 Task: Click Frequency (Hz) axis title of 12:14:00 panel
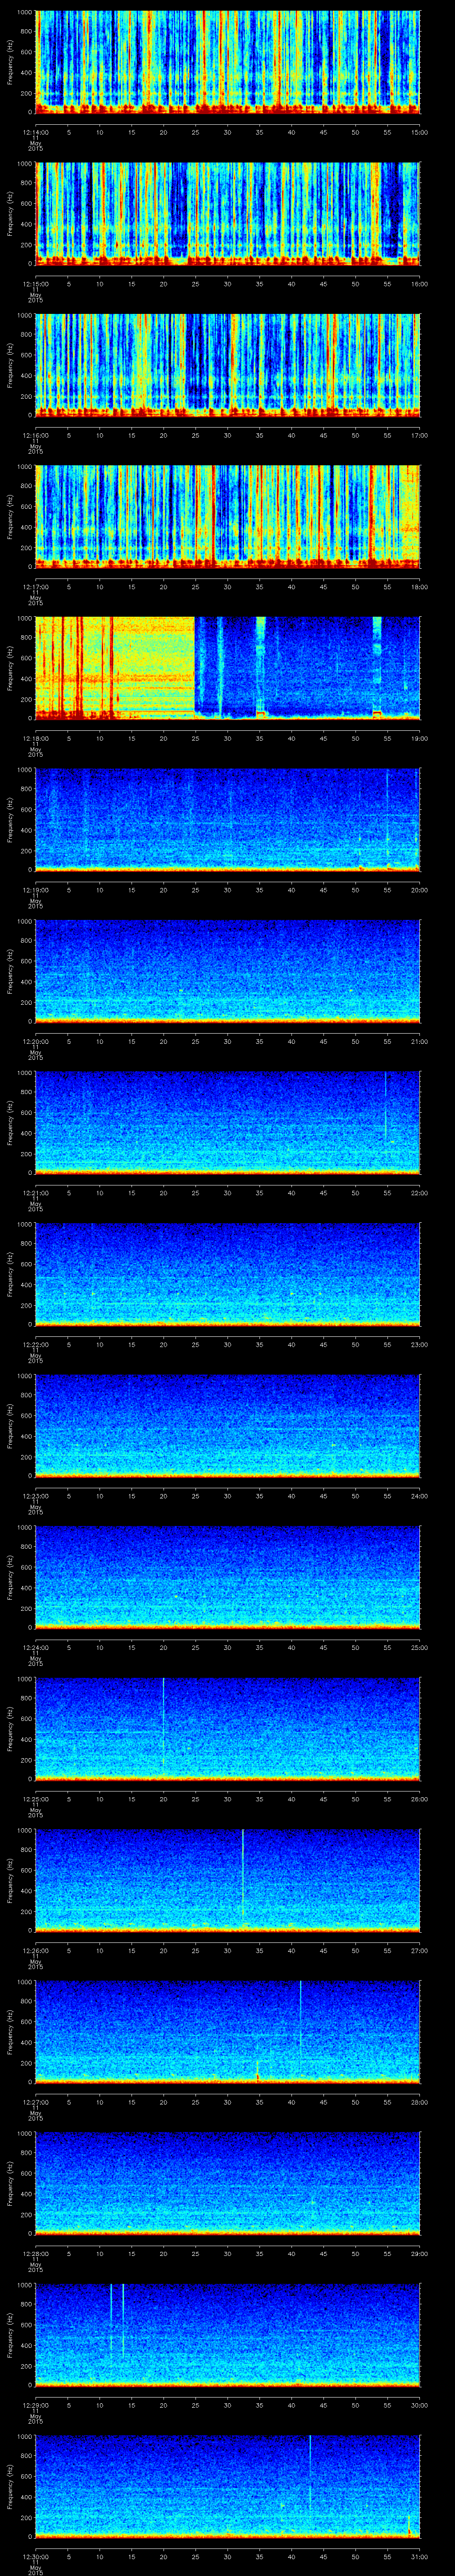(x=10, y=62)
